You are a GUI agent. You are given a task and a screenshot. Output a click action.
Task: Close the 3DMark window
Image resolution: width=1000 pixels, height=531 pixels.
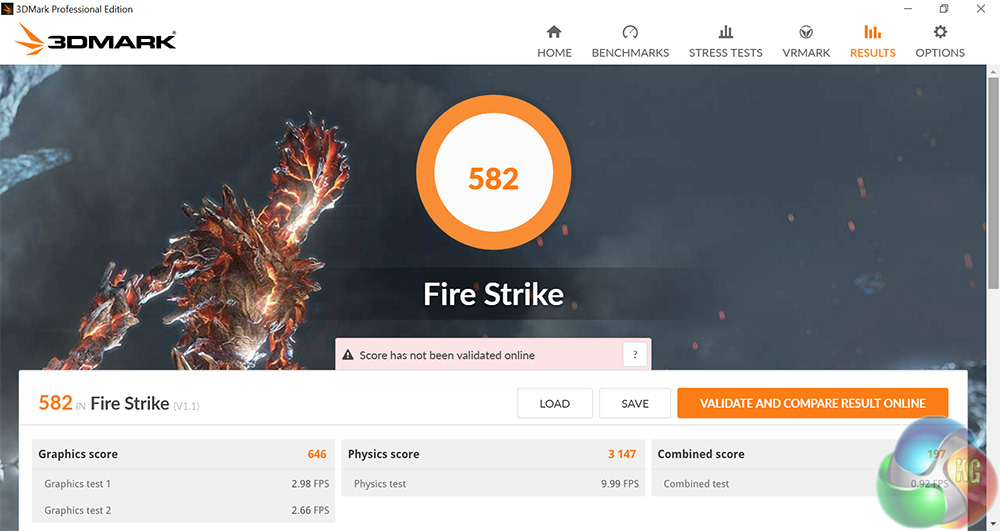tap(981, 9)
